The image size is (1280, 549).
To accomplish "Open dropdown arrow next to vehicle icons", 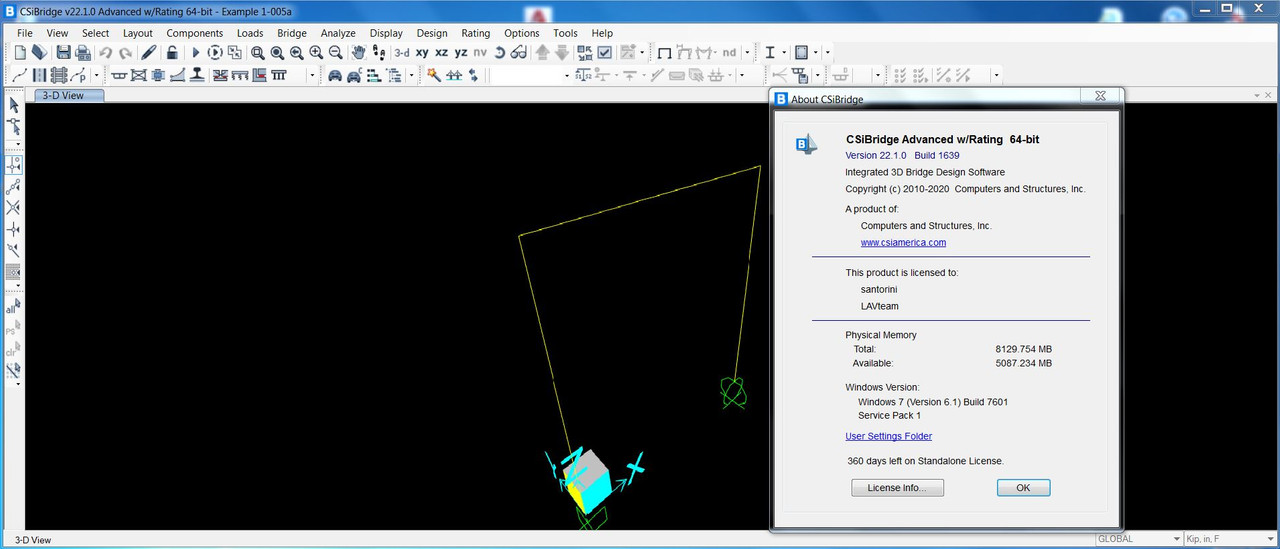I will [412, 75].
